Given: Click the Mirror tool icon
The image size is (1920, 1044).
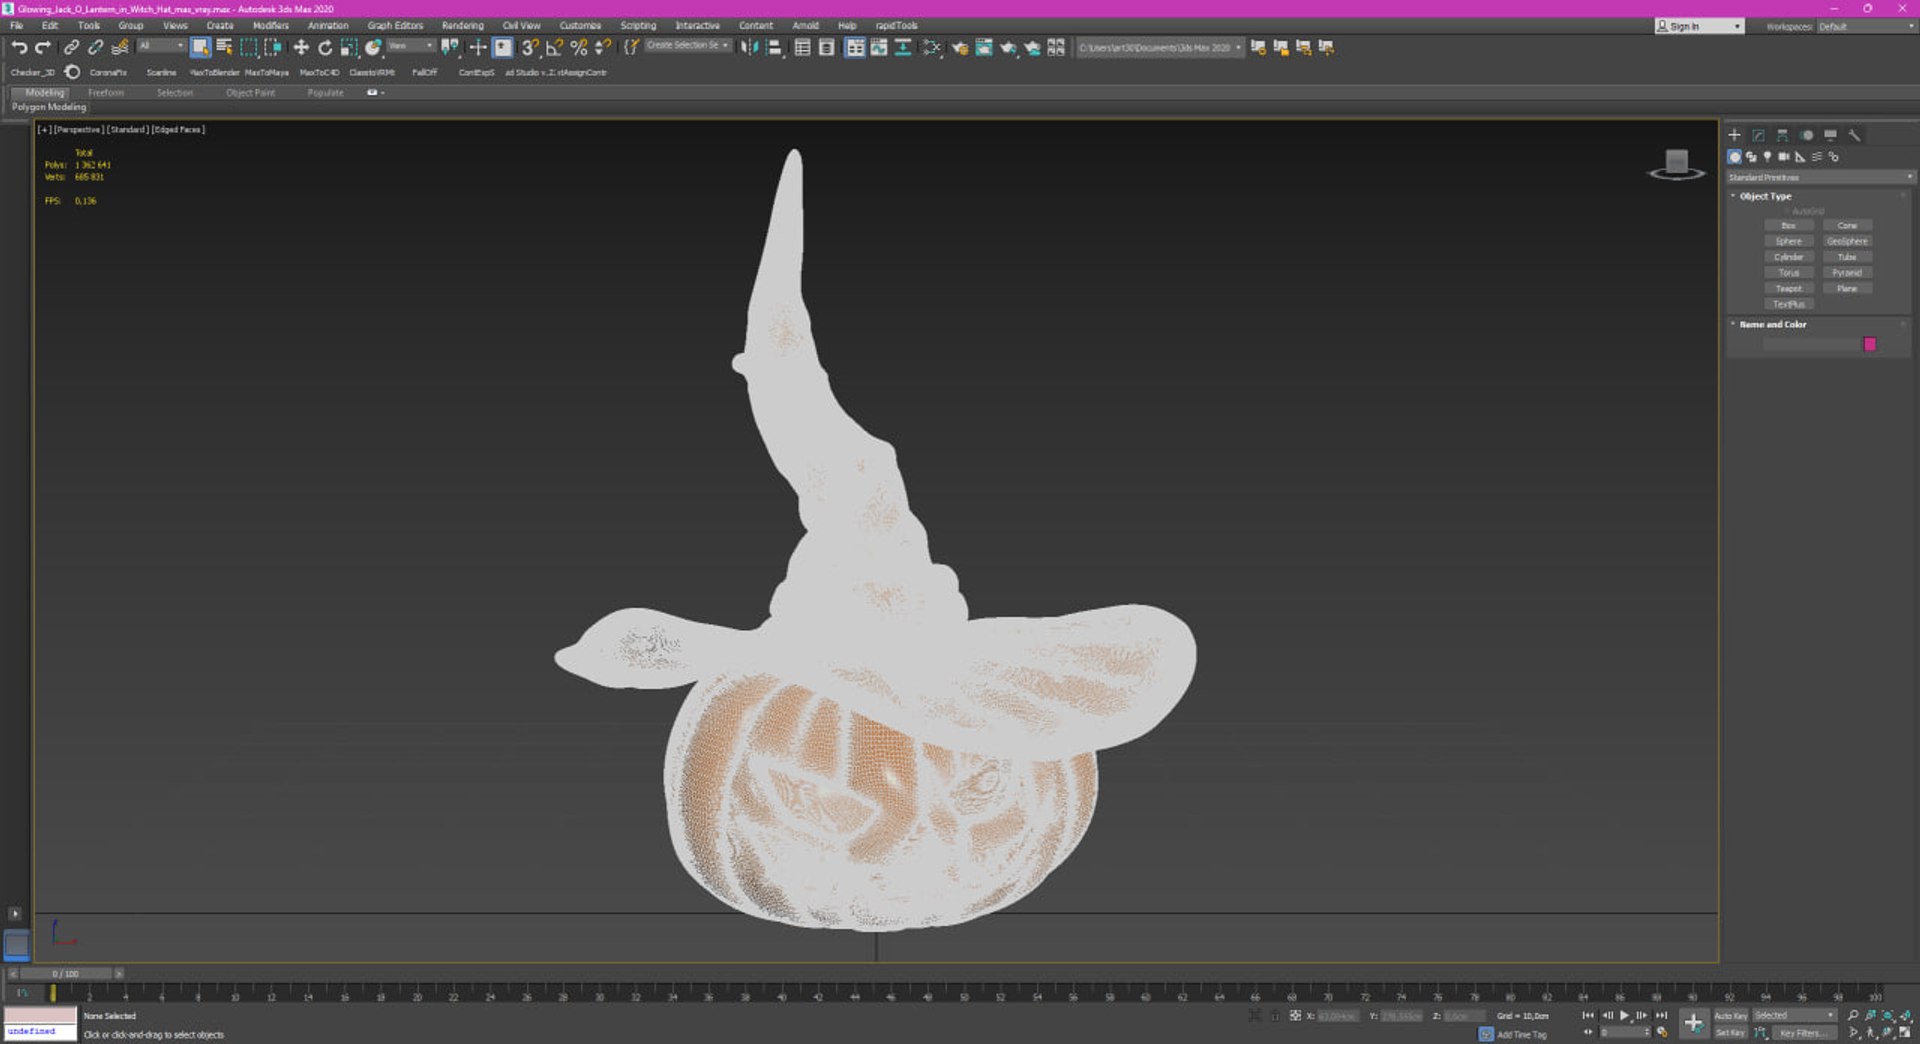Looking at the screenshot, I should point(750,47).
